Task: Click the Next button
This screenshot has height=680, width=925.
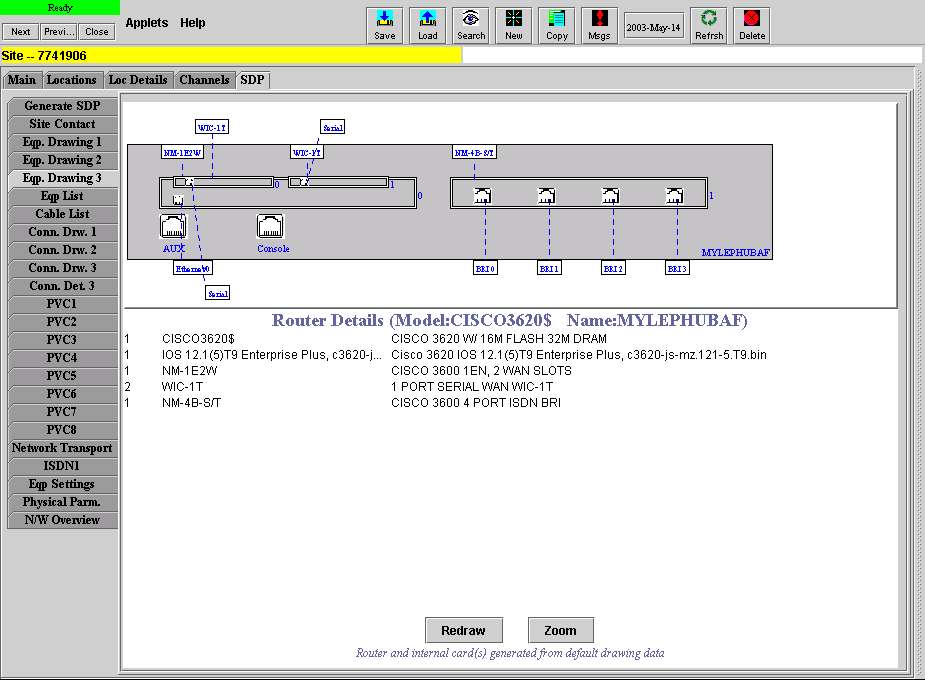Action: coord(21,32)
